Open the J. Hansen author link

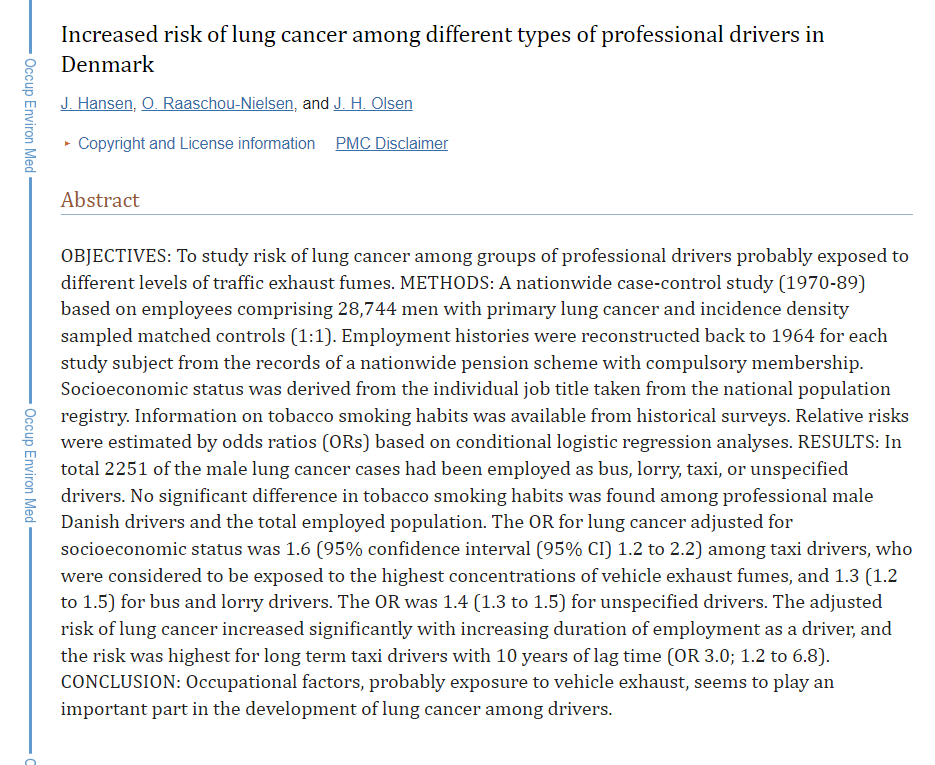(x=96, y=104)
